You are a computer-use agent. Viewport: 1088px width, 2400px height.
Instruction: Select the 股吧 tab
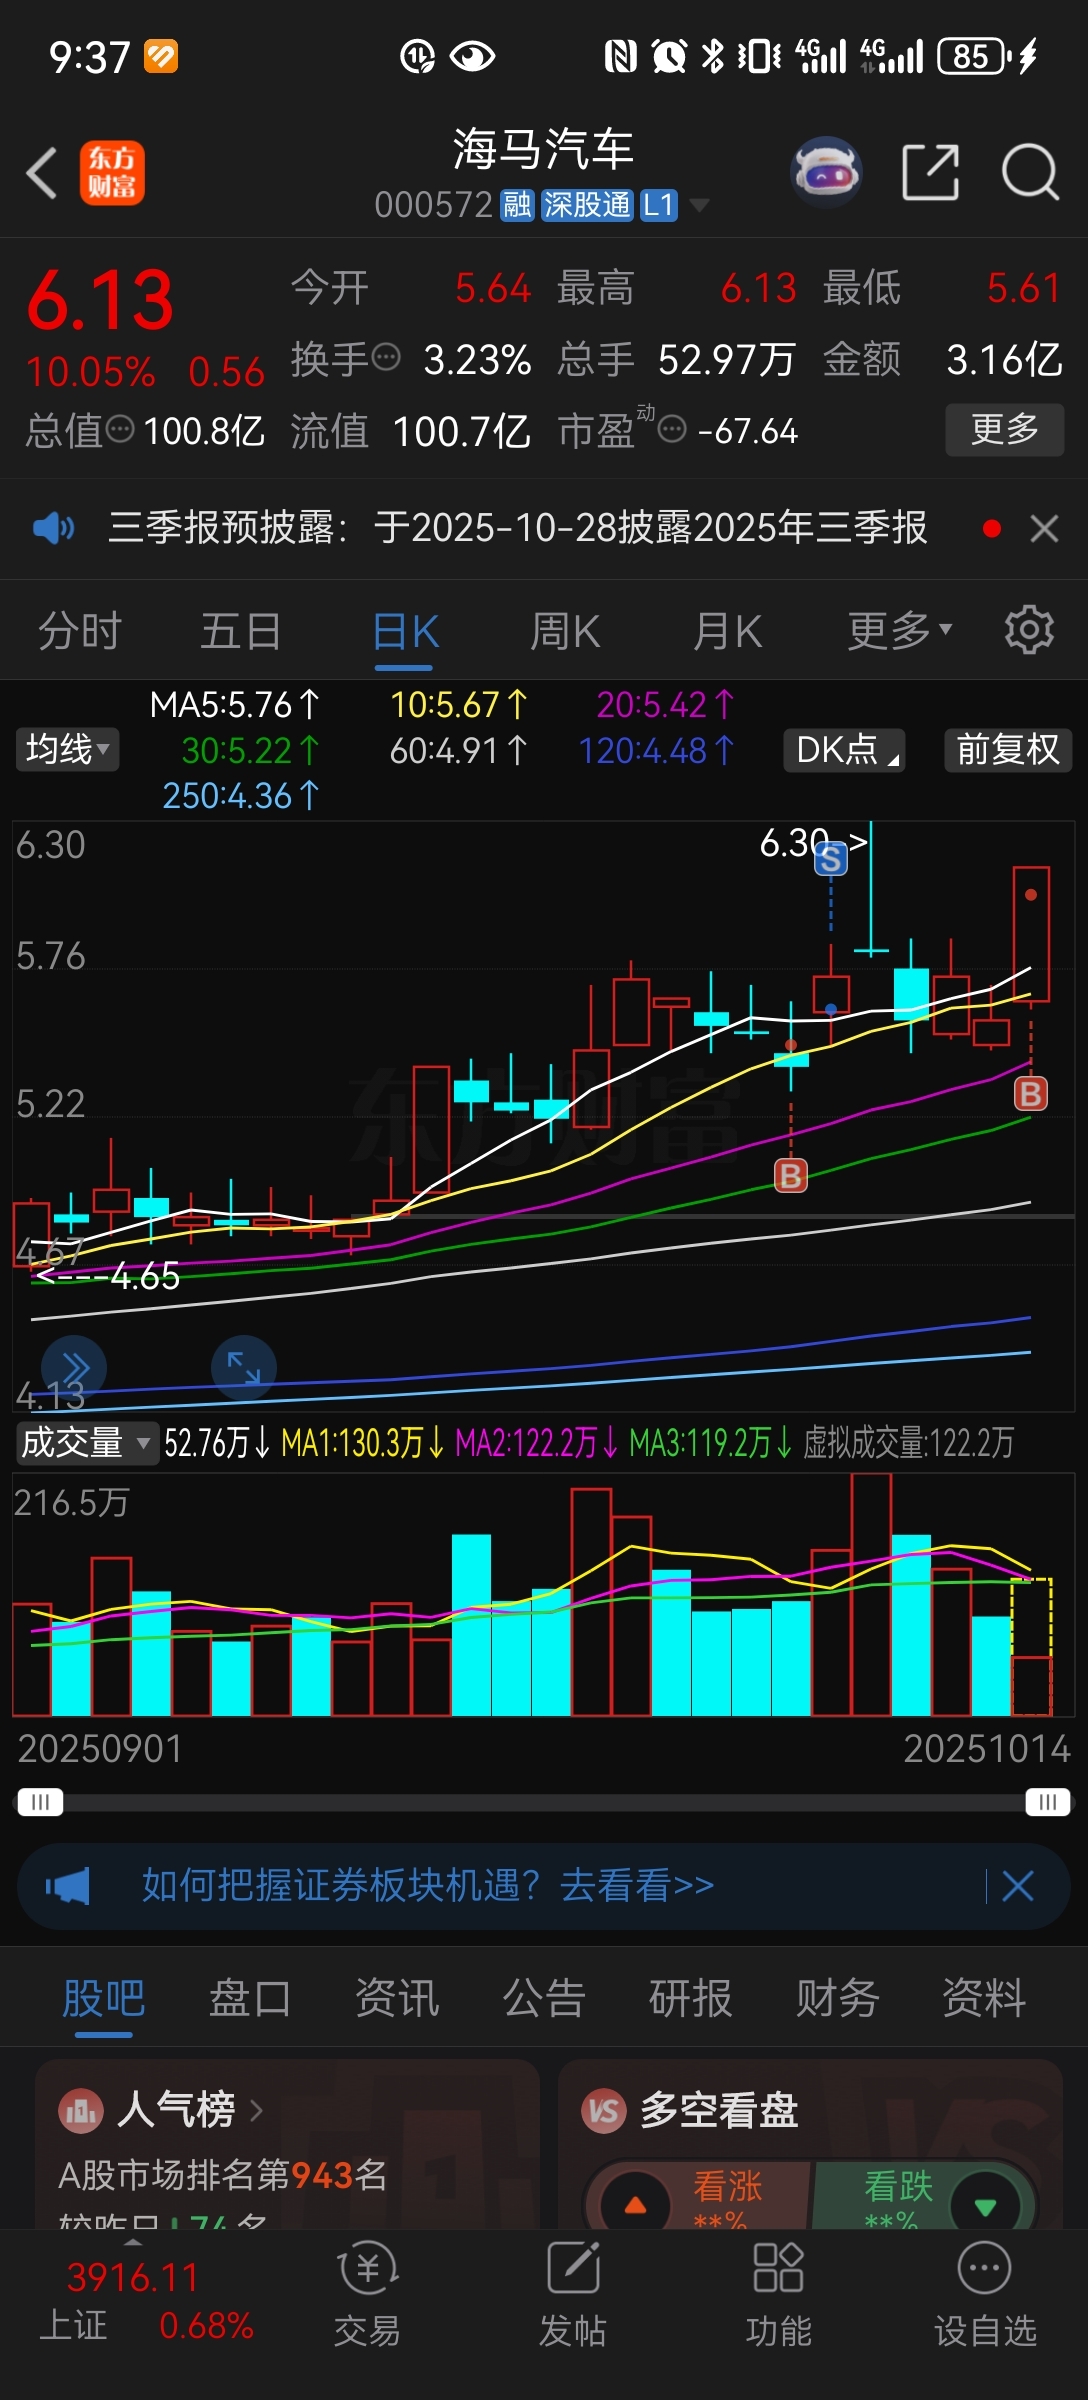coord(104,1999)
